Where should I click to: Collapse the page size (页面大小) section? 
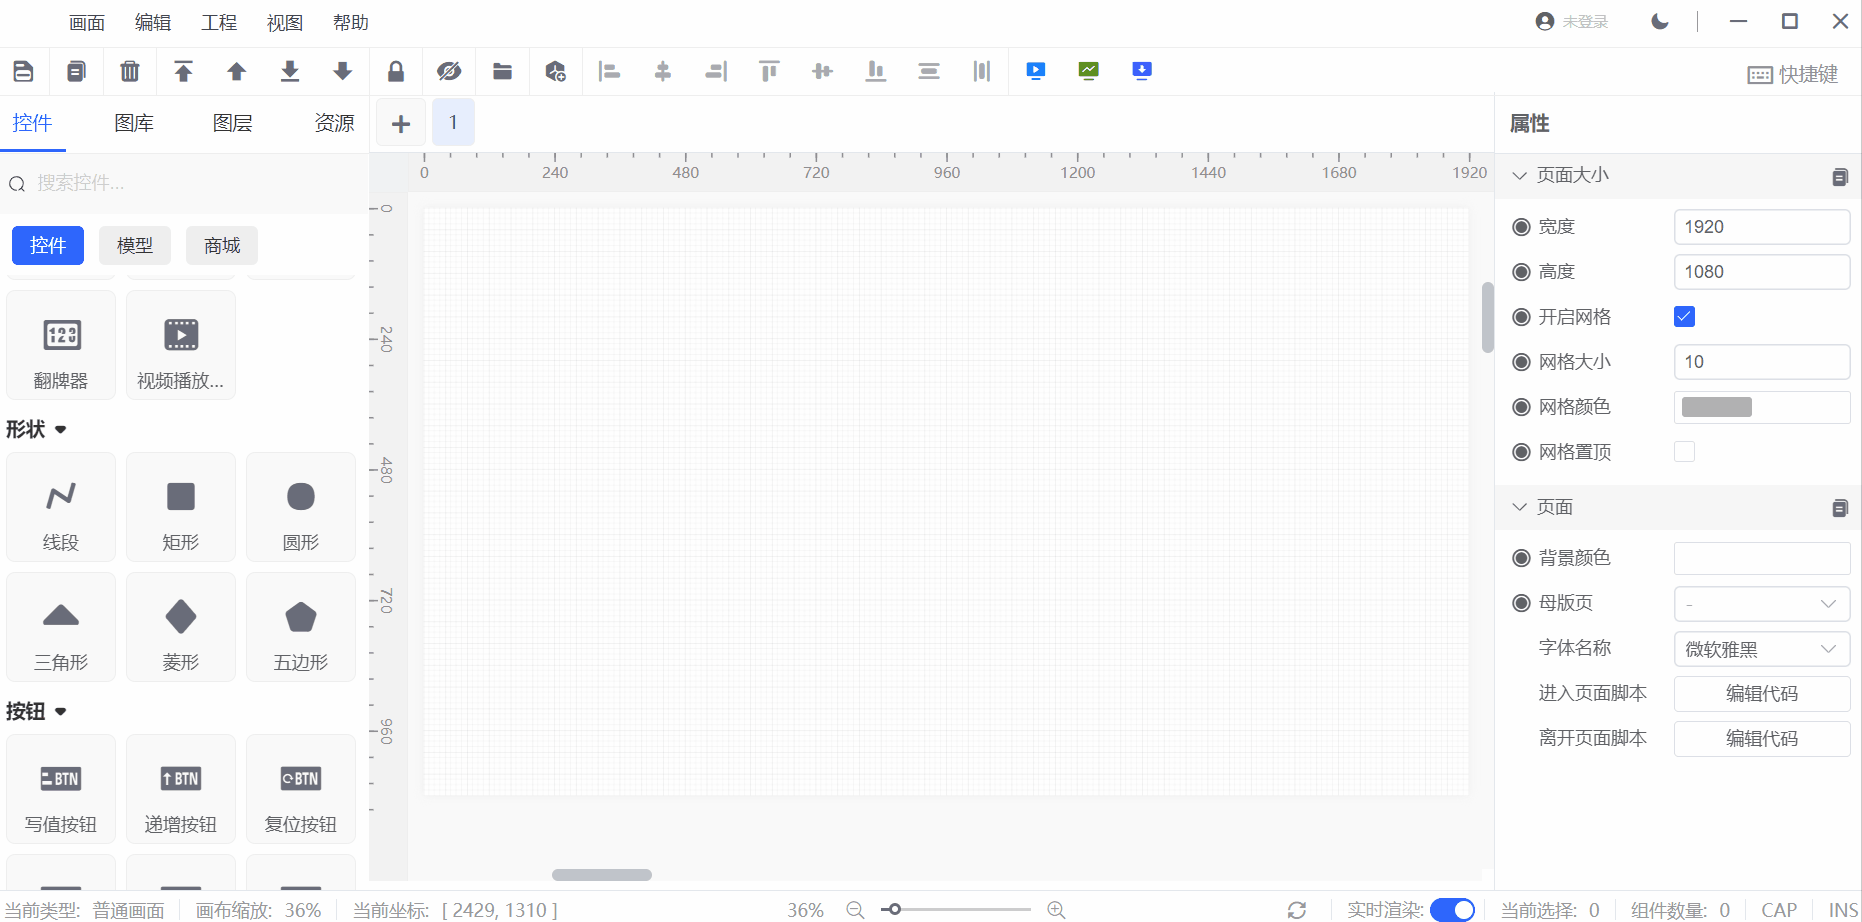click(1520, 176)
